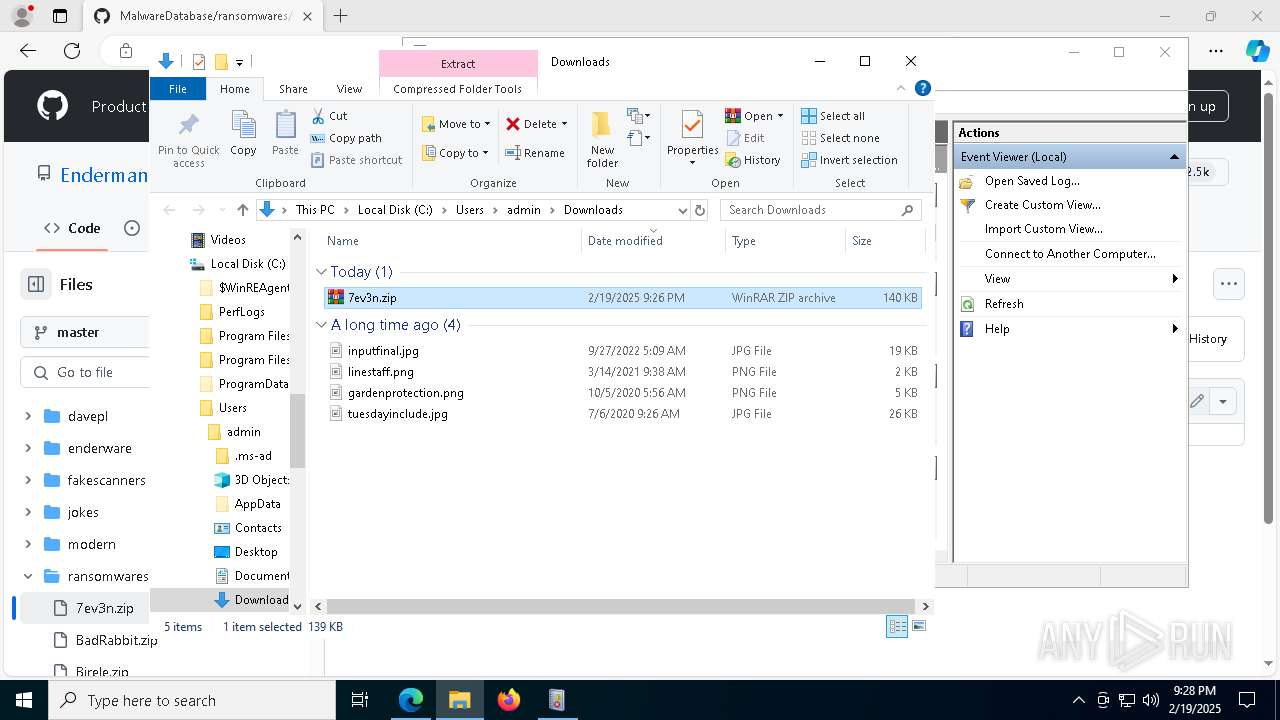Go up one folder level arrow

tap(242, 210)
